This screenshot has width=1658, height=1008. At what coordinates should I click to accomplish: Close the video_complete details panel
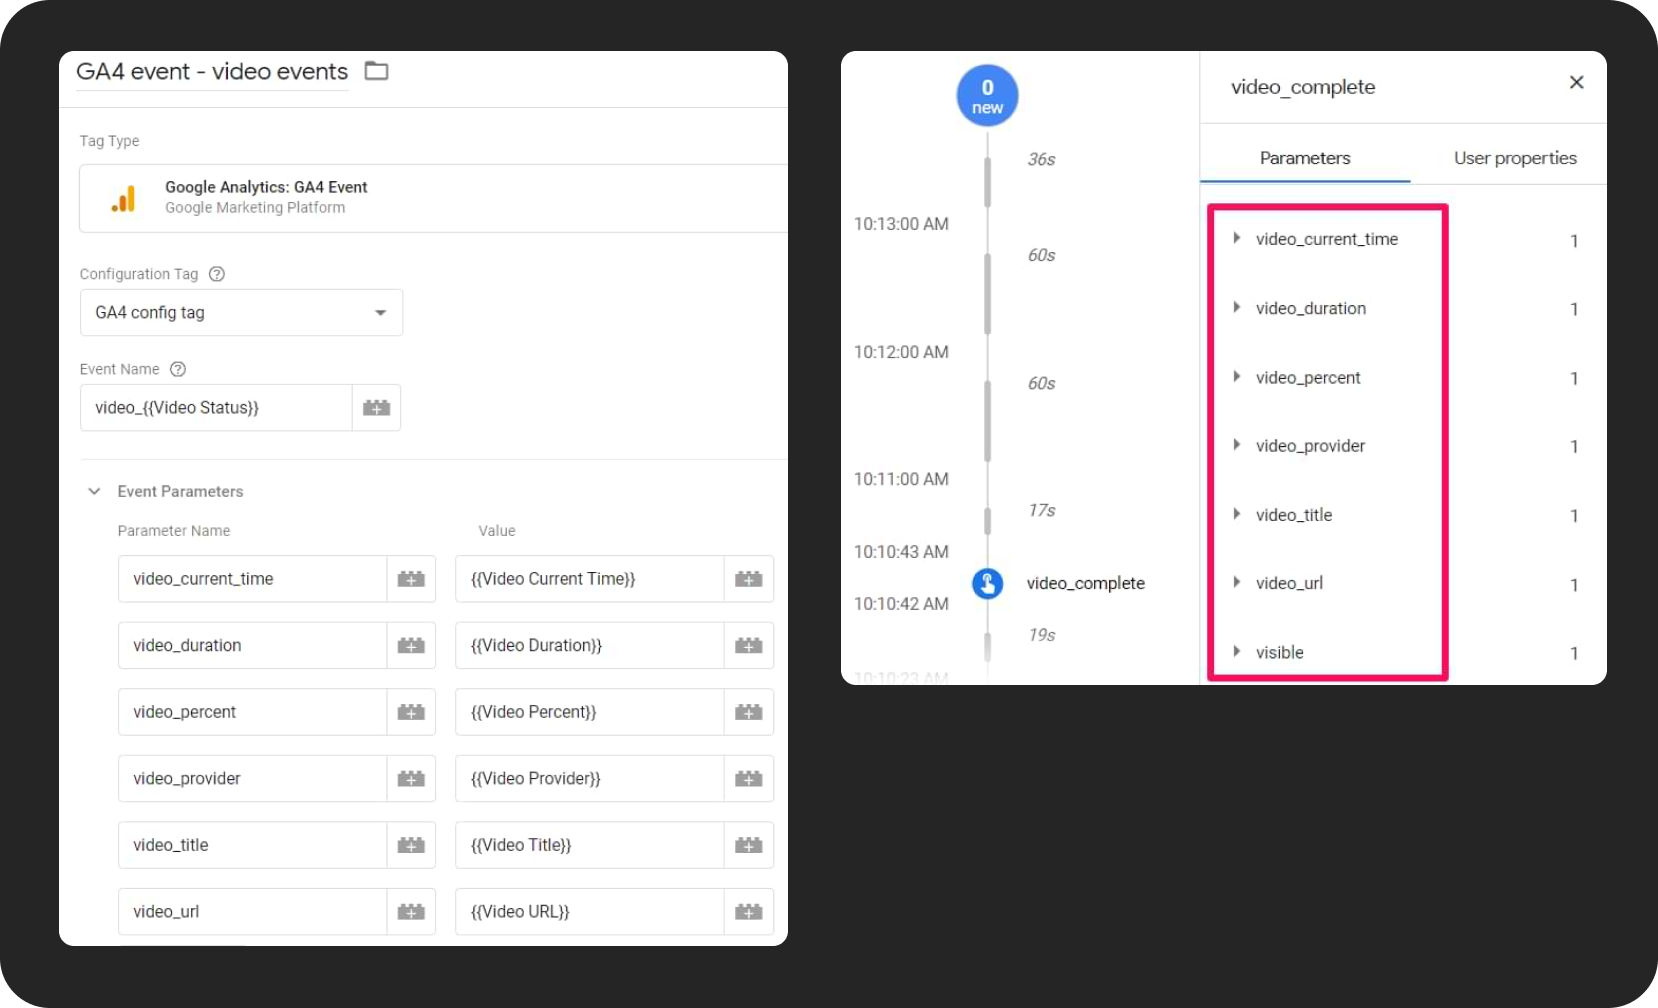pyautogui.click(x=1576, y=82)
